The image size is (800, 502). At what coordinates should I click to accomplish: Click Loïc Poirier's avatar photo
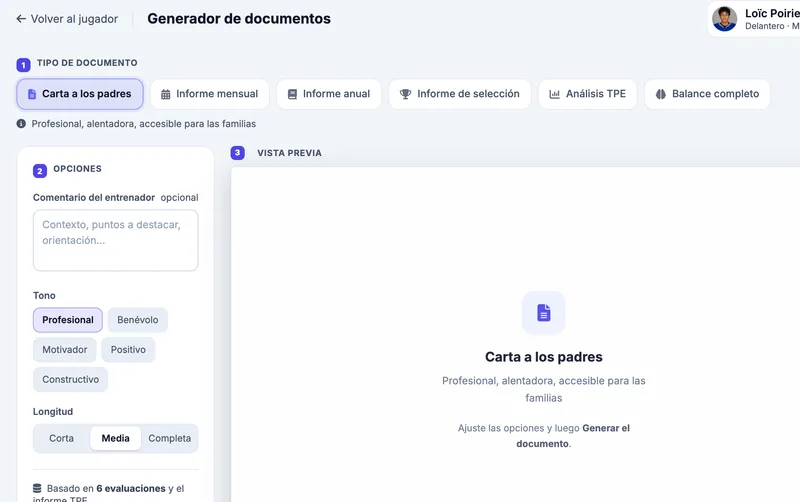point(724,19)
